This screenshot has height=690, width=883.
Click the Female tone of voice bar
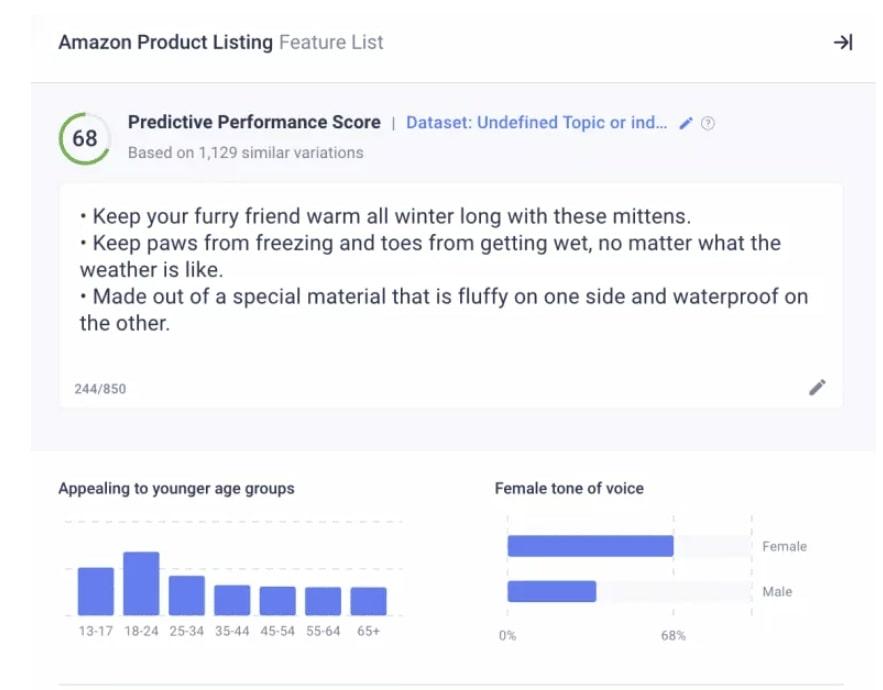coord(590,546)
